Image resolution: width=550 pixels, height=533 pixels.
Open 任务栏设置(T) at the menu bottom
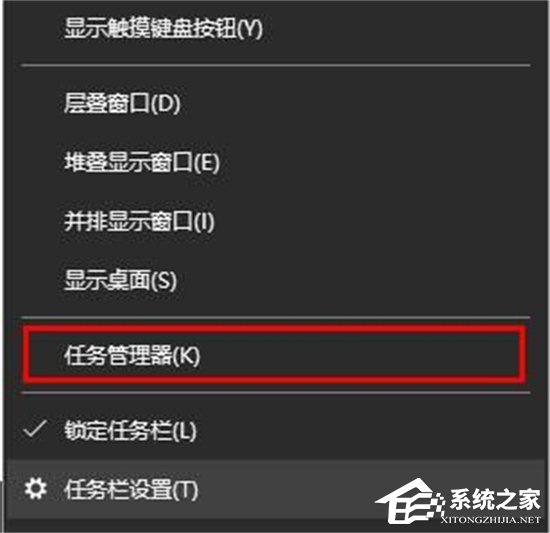click(274, 490)
